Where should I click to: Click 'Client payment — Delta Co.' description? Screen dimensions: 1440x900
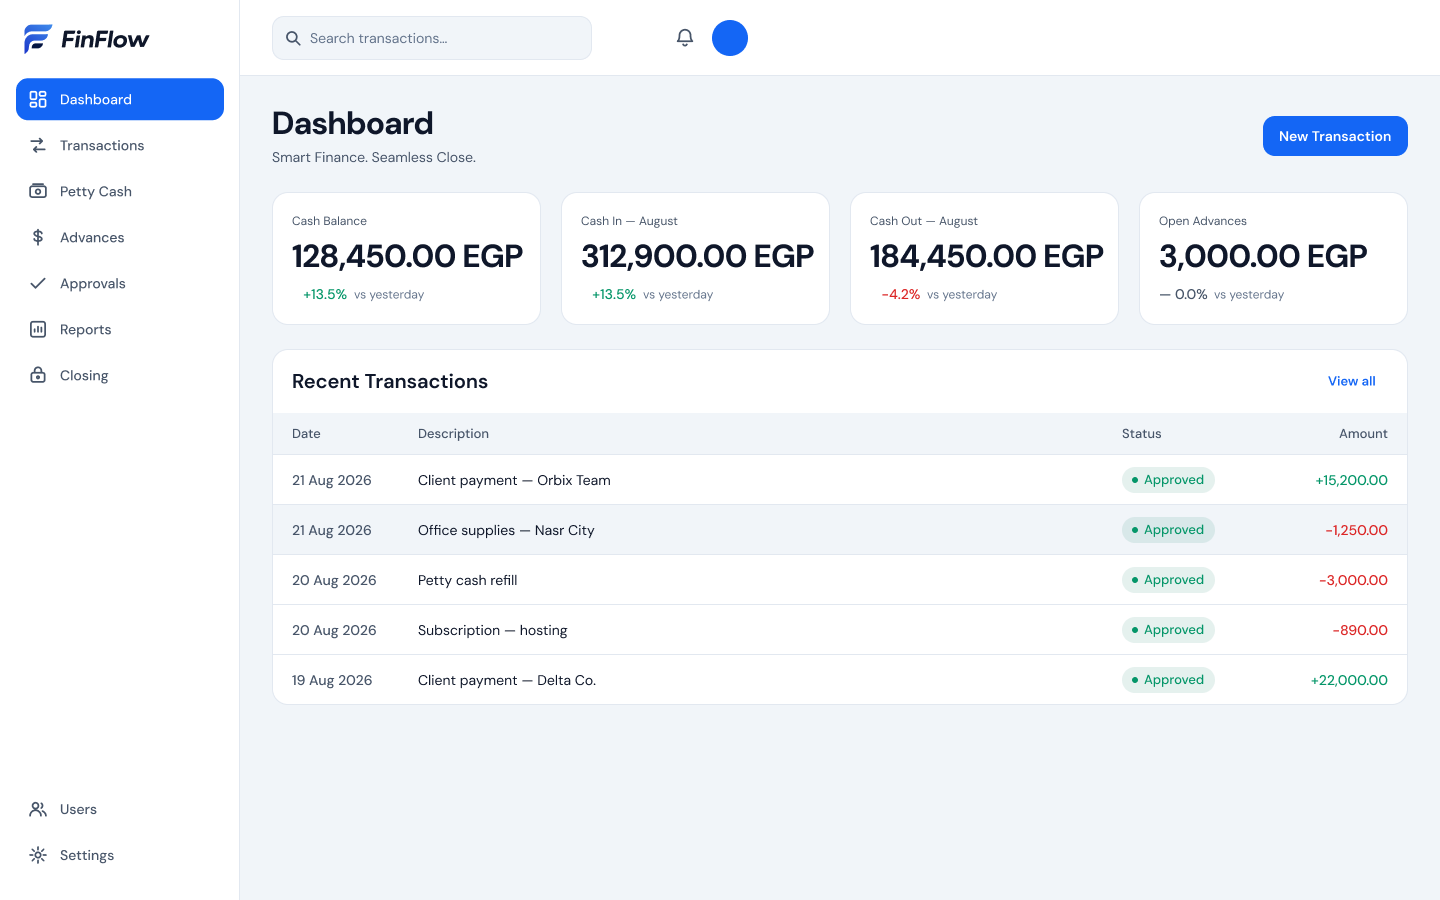[x=507, y=680]
